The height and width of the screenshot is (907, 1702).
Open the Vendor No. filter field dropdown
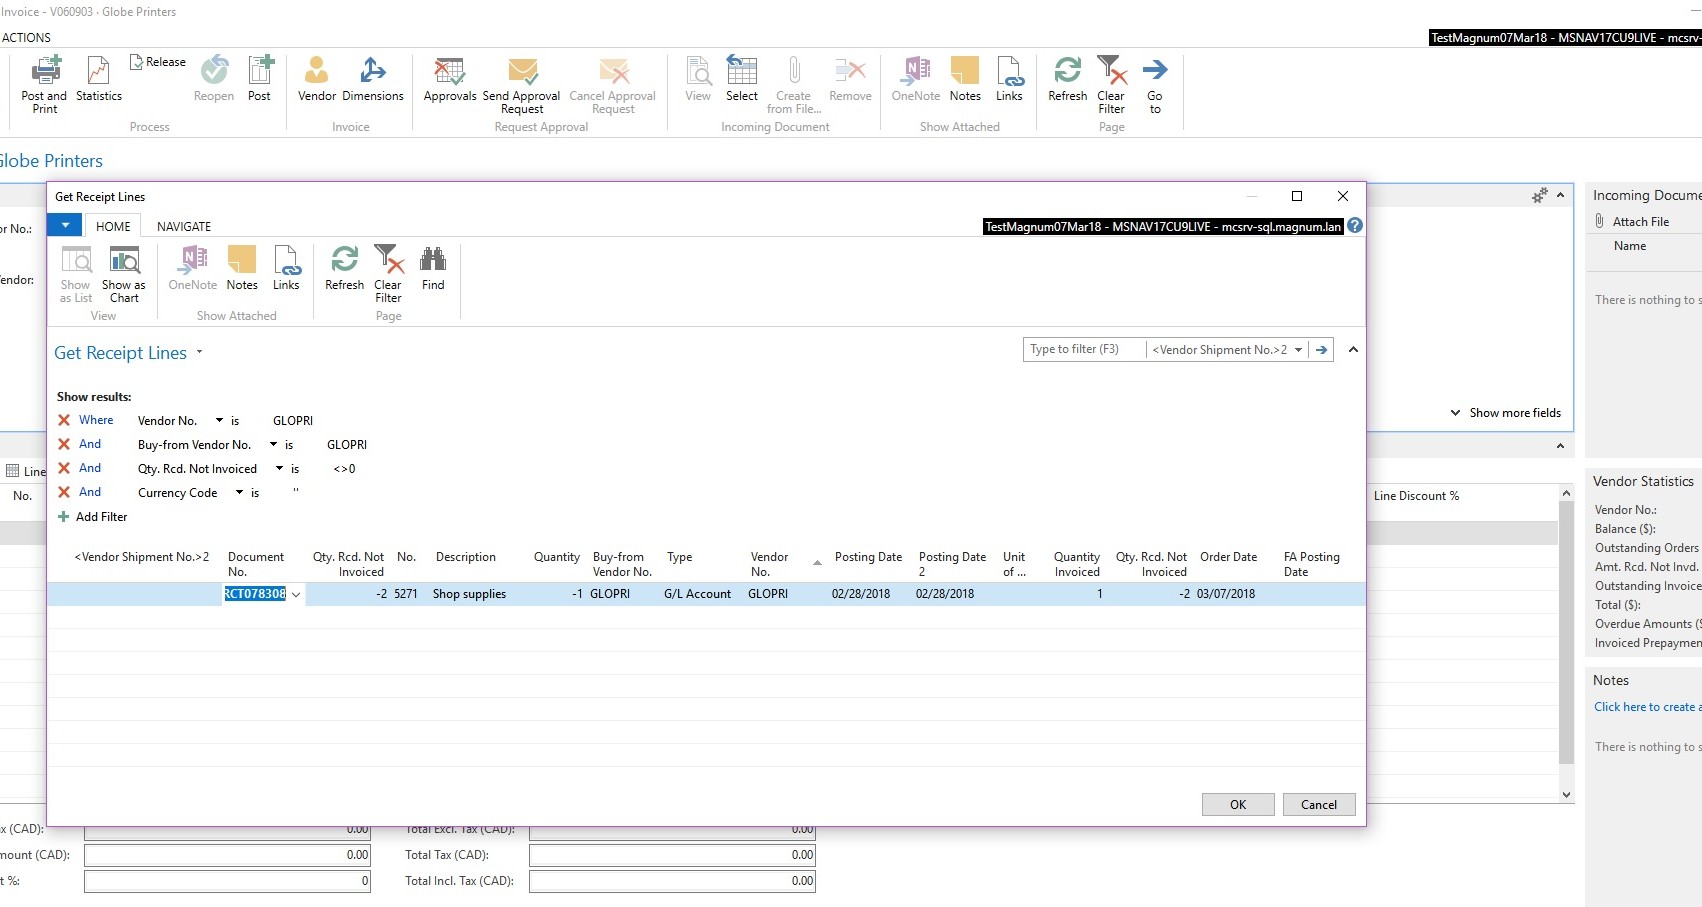coord(219,420)
